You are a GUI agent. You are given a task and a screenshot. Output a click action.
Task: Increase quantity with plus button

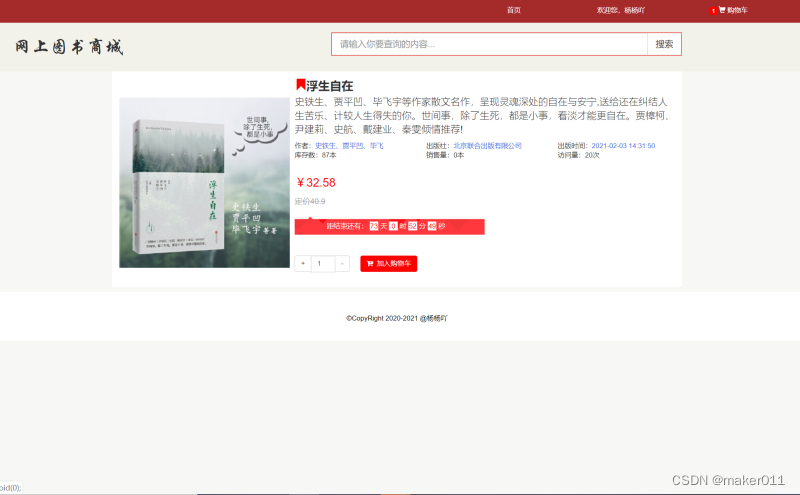coord(303,263)
